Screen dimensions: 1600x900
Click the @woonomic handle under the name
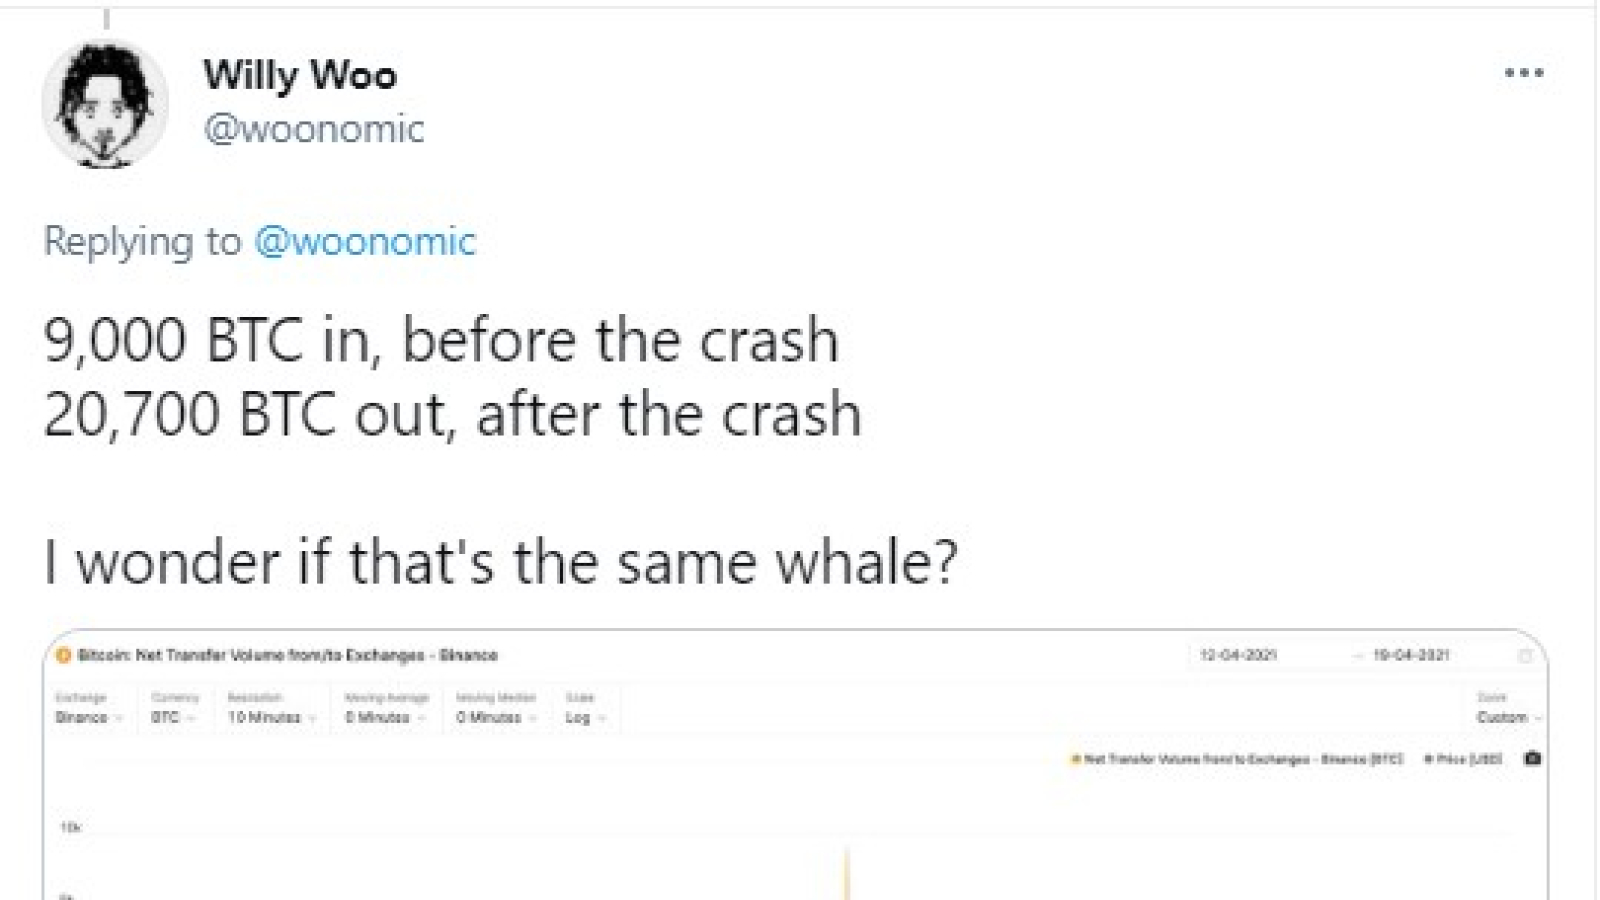tap(314, 129)
